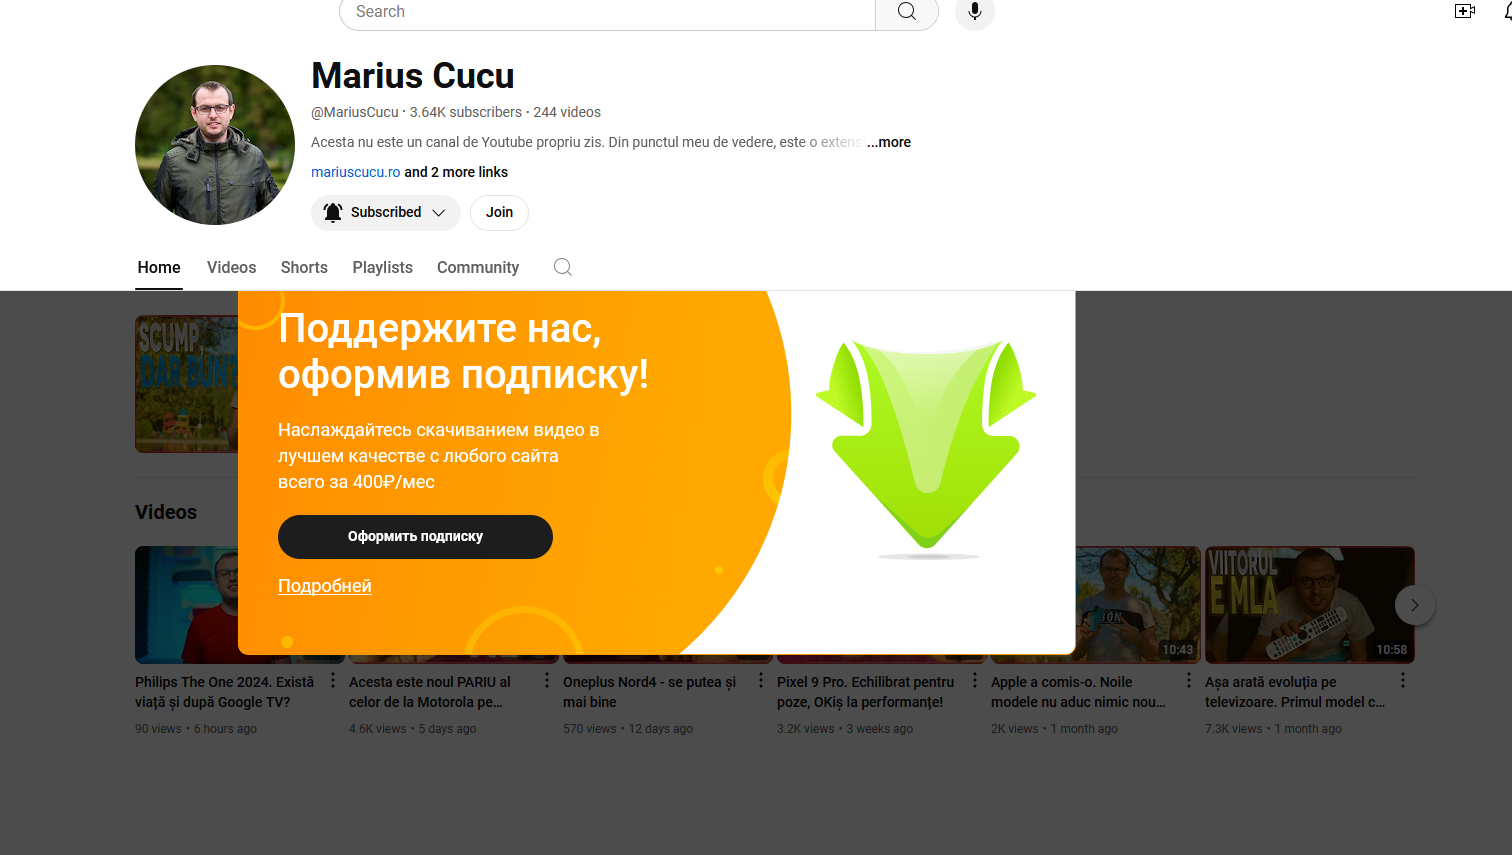This screenshot has height=855, width=1512.
Task: Open the mariuscucu.ro link
Action: point(355,172)
